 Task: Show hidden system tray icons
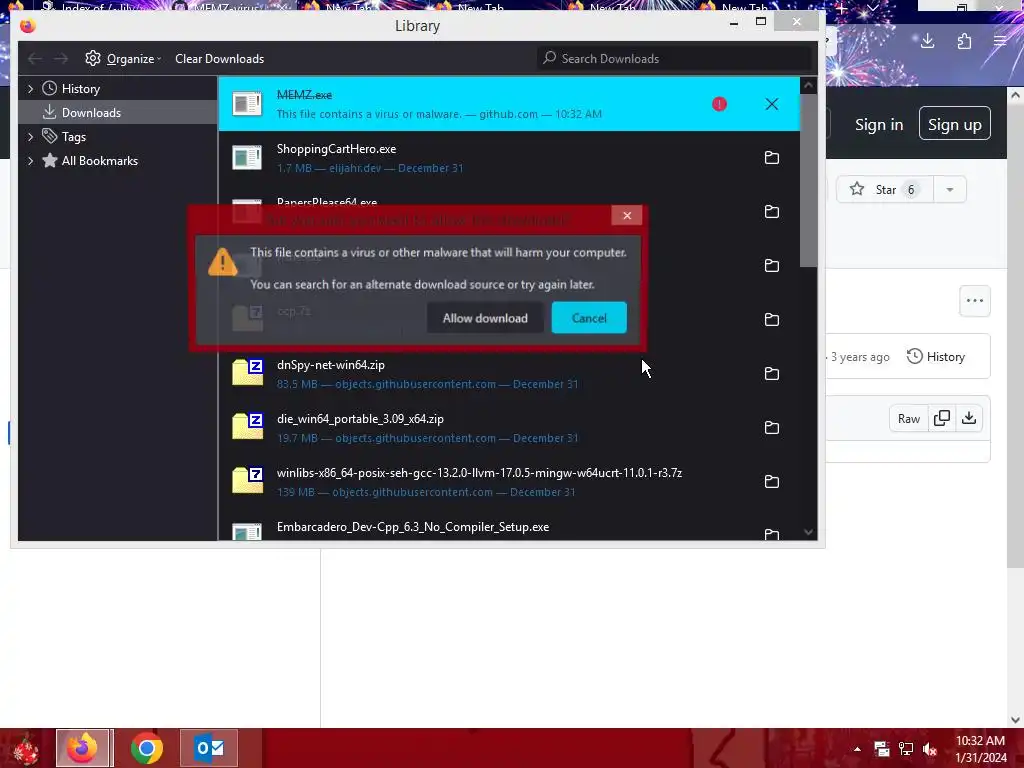(857, 749)
